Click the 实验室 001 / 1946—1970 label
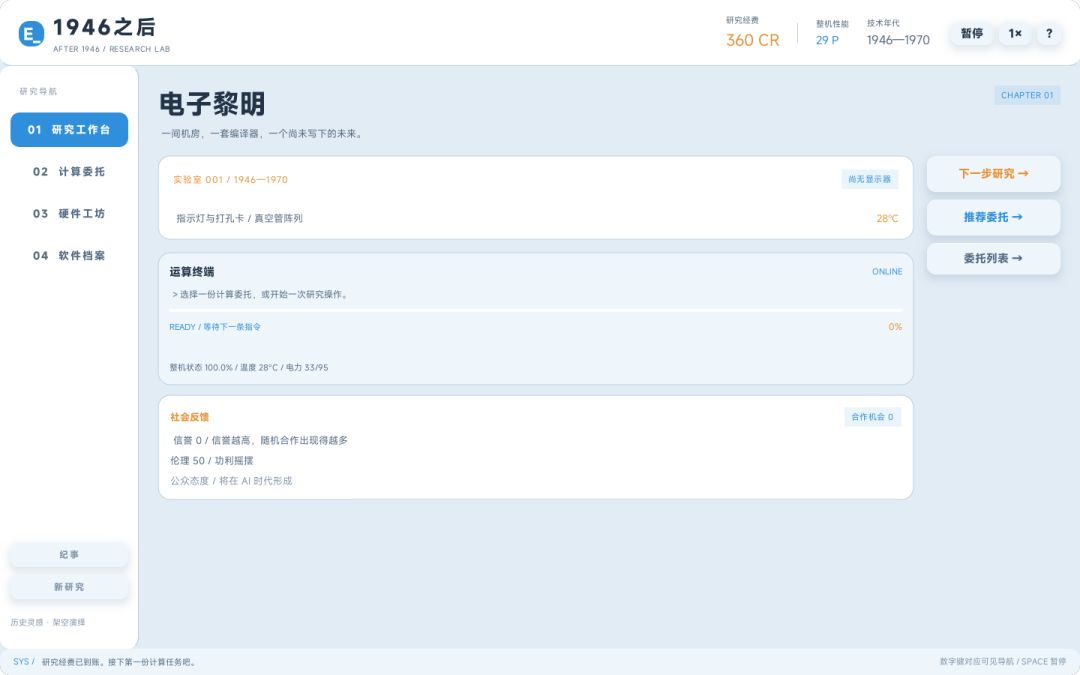Image resolution: width=1080 pixels, height=675 pixels. (230, 180)
